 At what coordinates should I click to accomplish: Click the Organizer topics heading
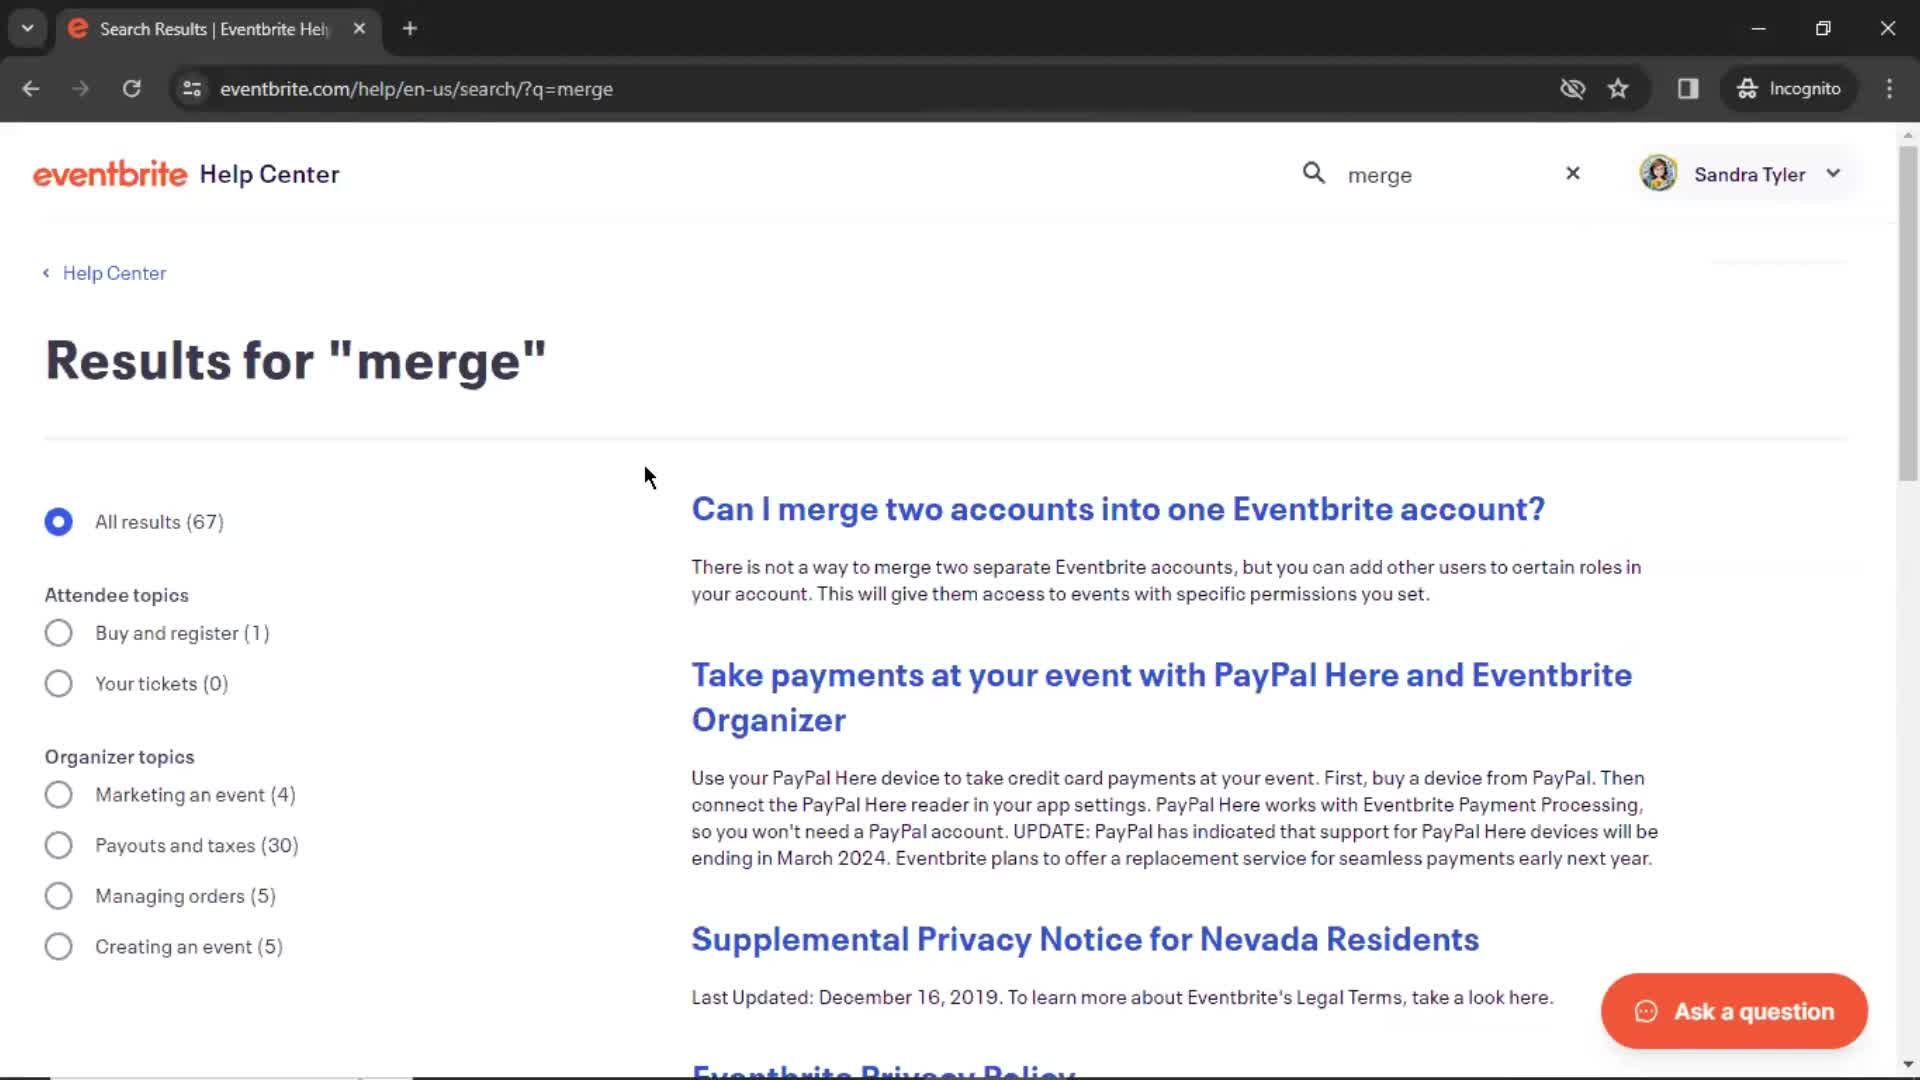(x=119, y=757)
